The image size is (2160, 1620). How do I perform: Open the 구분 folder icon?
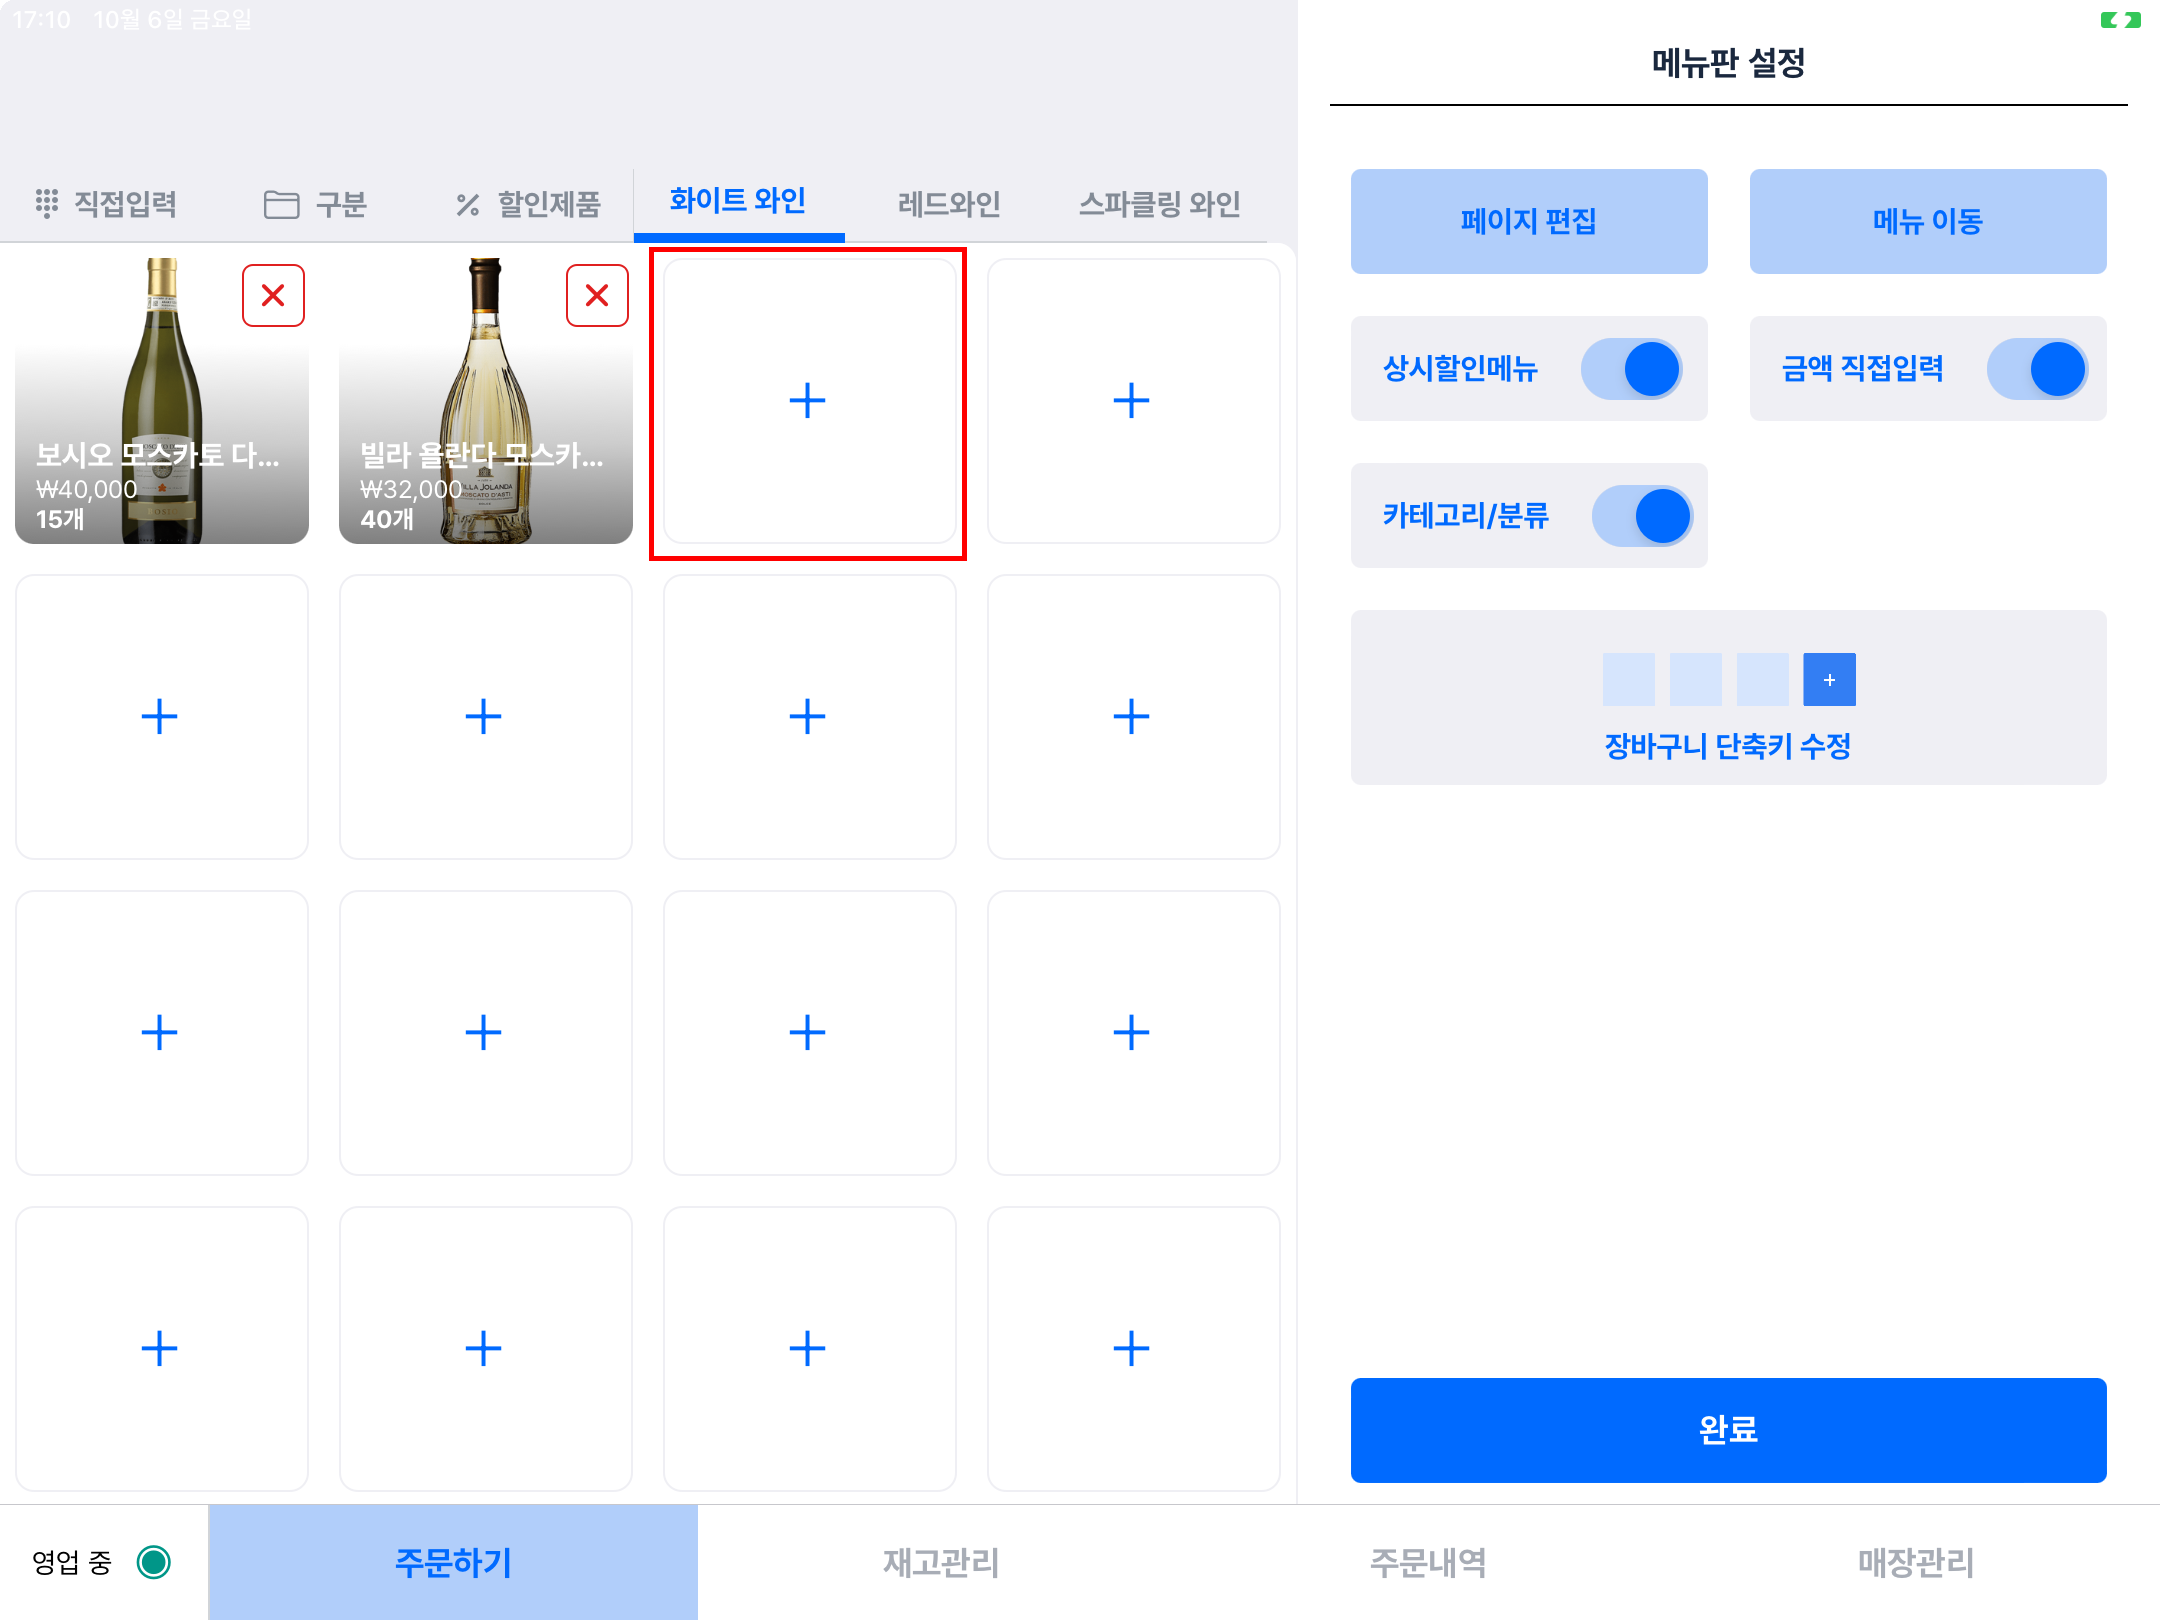coord(281,205)
